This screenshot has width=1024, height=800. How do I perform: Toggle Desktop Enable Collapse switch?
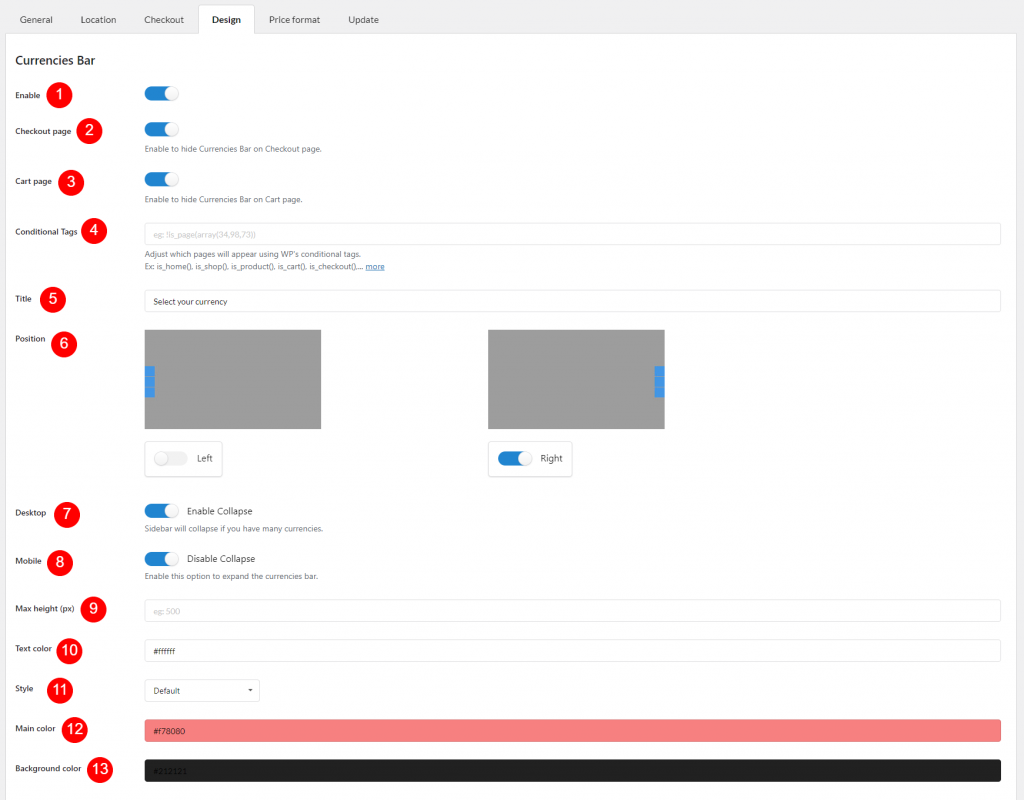pos(161,511)
